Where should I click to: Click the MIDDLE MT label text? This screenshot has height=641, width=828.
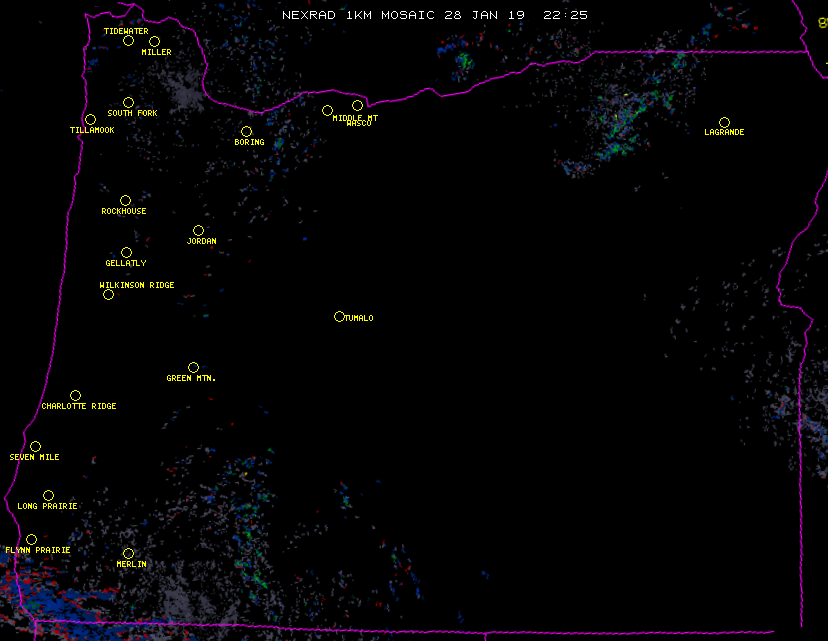click(355, 117)
